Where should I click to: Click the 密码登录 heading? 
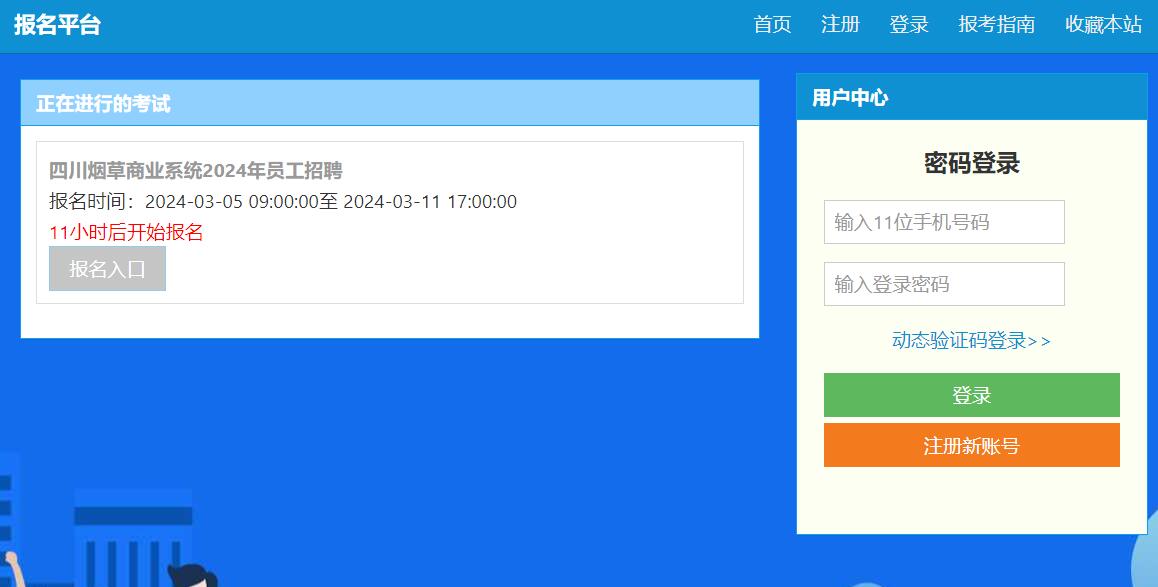coord(971,163)
